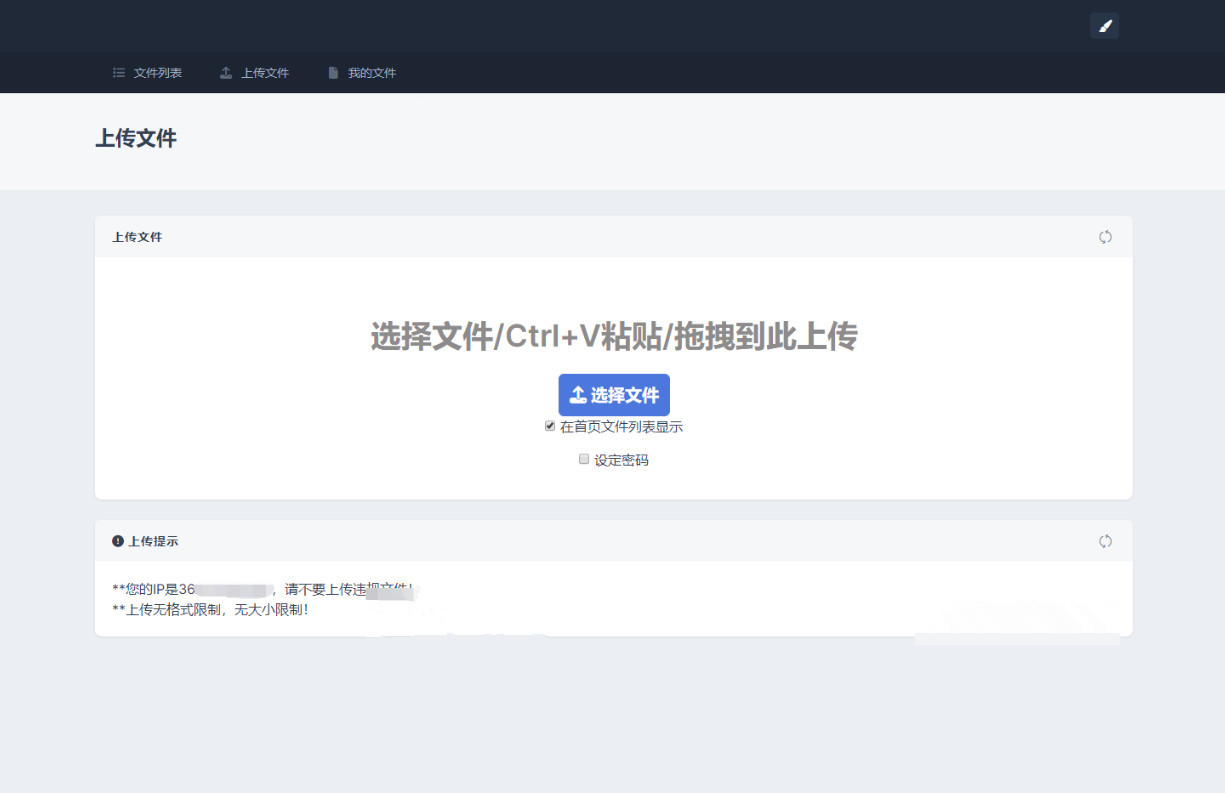
Task: Go to 我的文件 in the navigation bar
Action: [372, 73]
